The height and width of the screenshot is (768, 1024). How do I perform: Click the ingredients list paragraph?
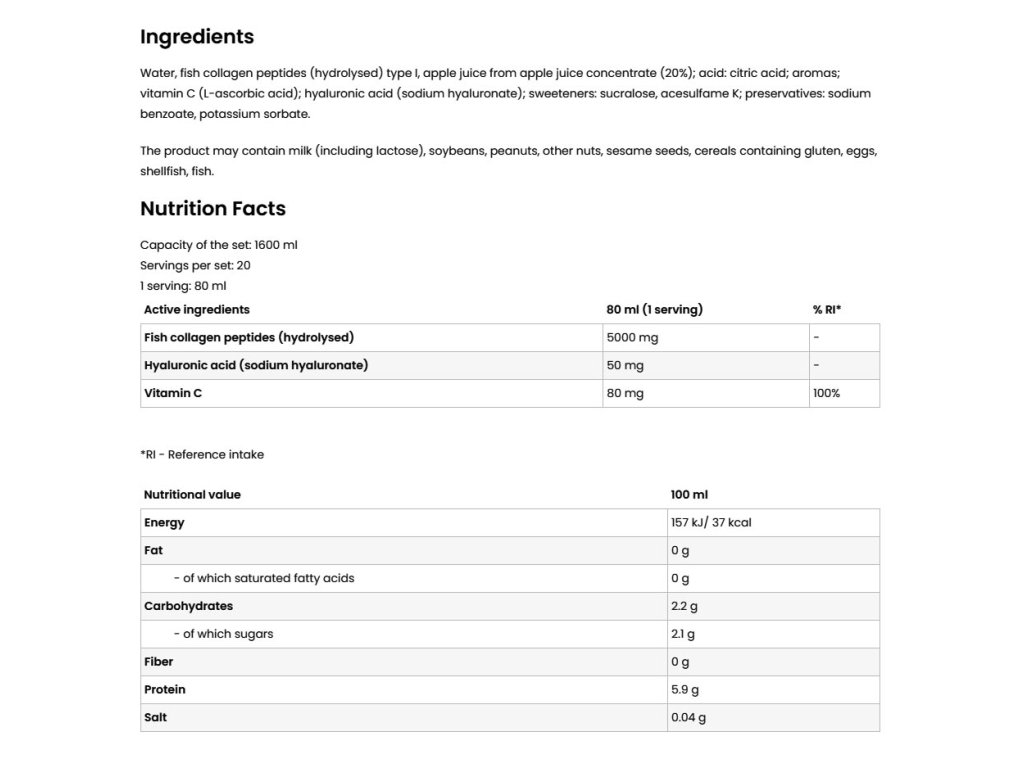pos(505,94)
